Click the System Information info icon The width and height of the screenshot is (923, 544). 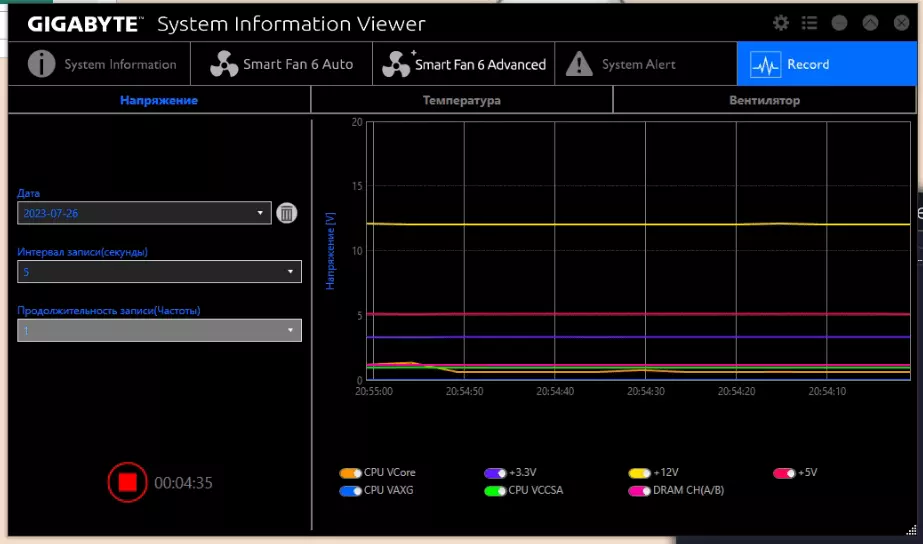pos(41,64)
